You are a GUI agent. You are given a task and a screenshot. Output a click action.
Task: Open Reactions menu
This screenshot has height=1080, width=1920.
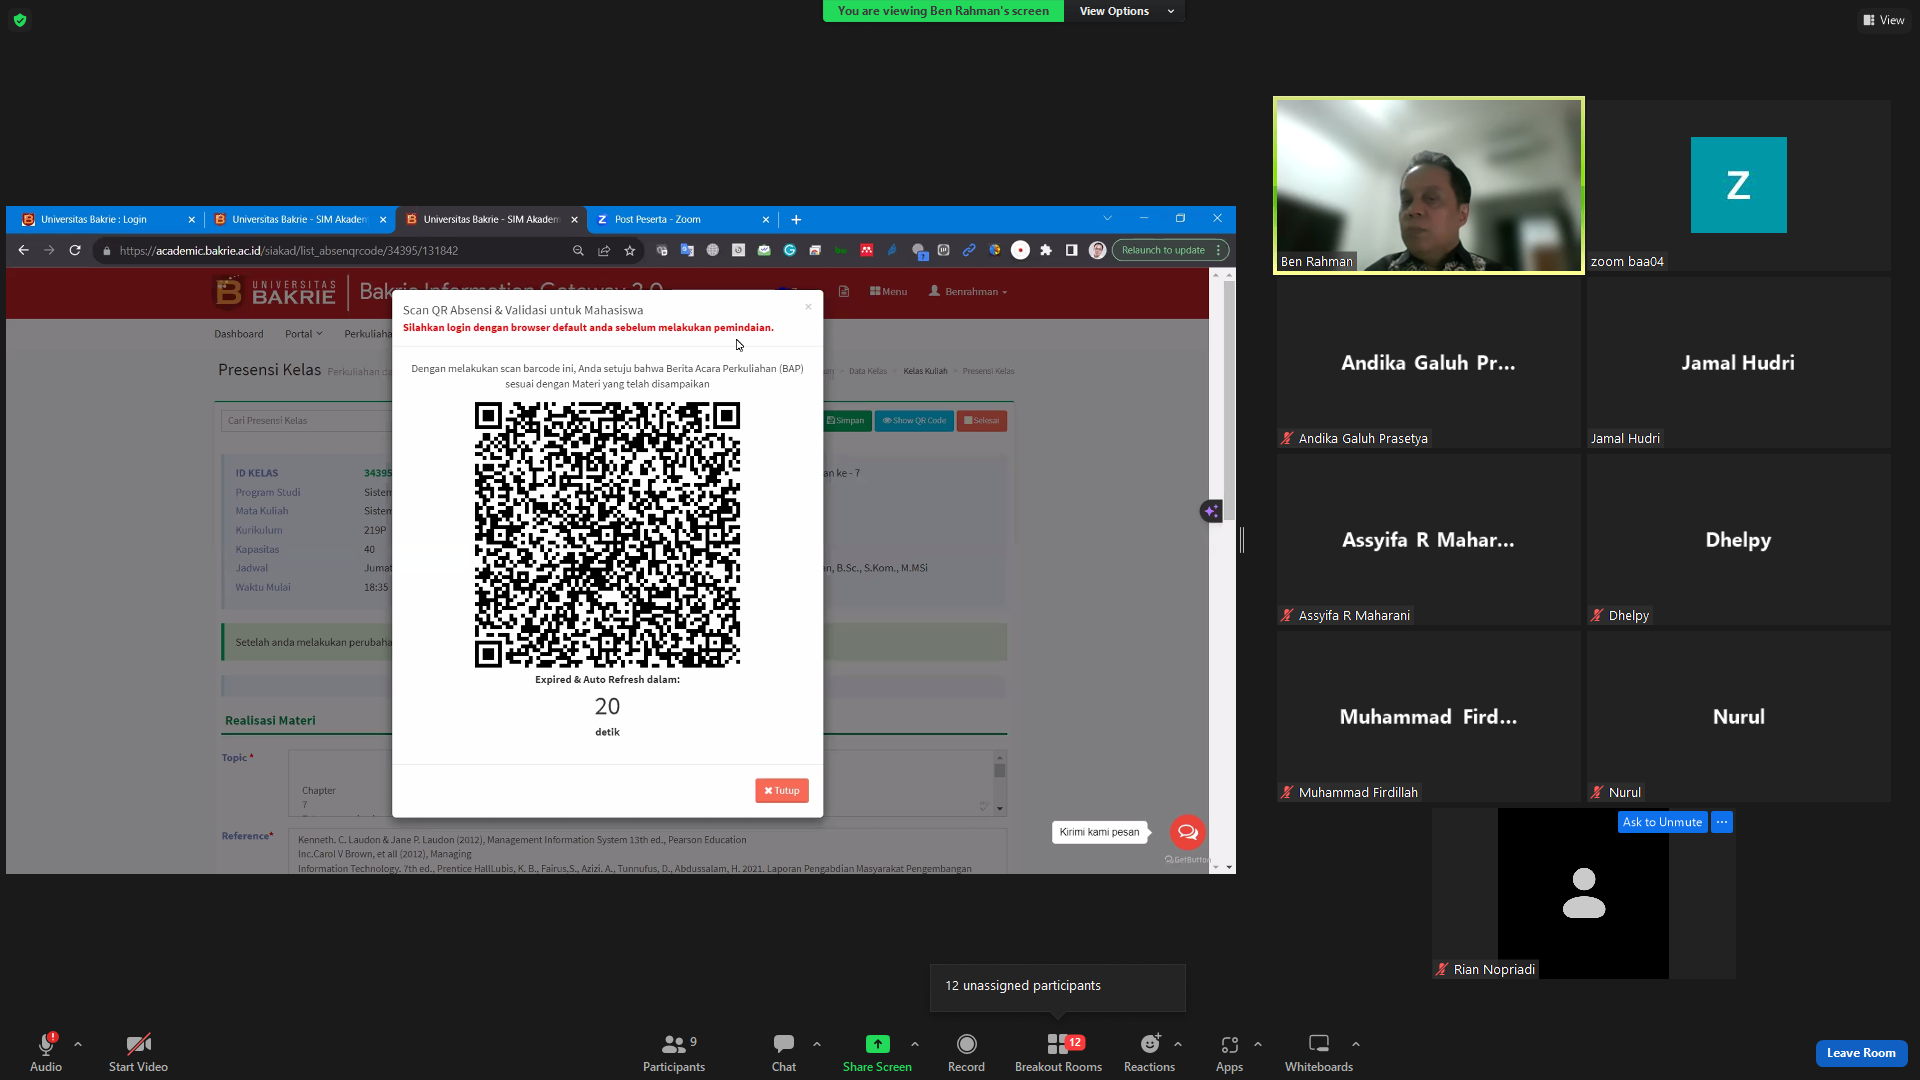(1149, 1052)
